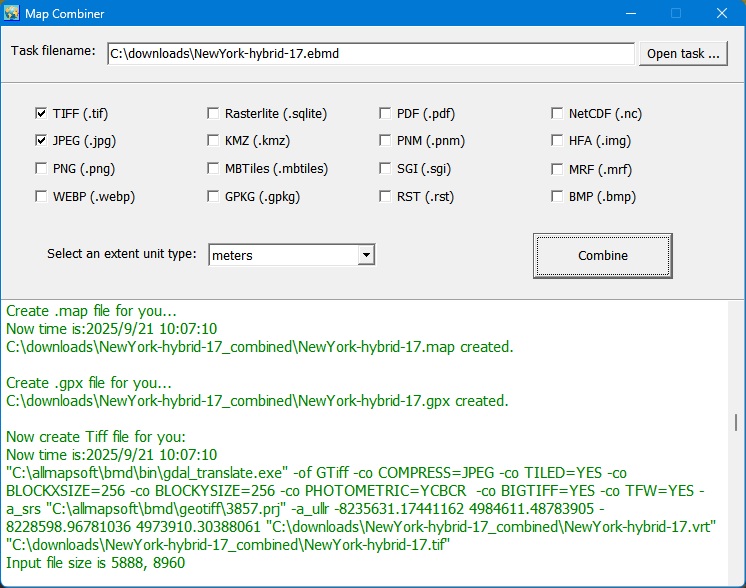
Task: Click the Open task ... button
Action: 683,54
